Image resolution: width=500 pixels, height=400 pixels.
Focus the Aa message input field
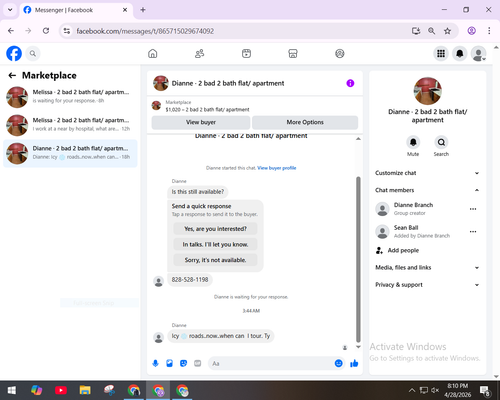271,363
